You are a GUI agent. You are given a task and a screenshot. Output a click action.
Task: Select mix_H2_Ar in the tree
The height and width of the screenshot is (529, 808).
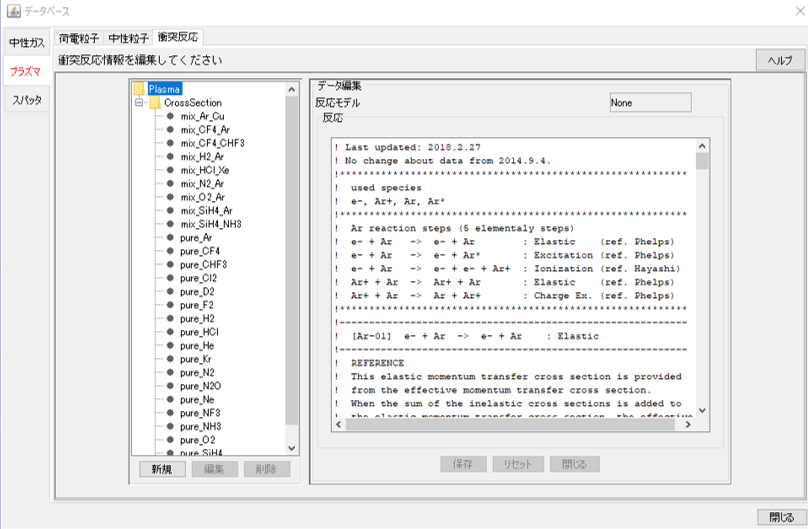pos(202,157)
